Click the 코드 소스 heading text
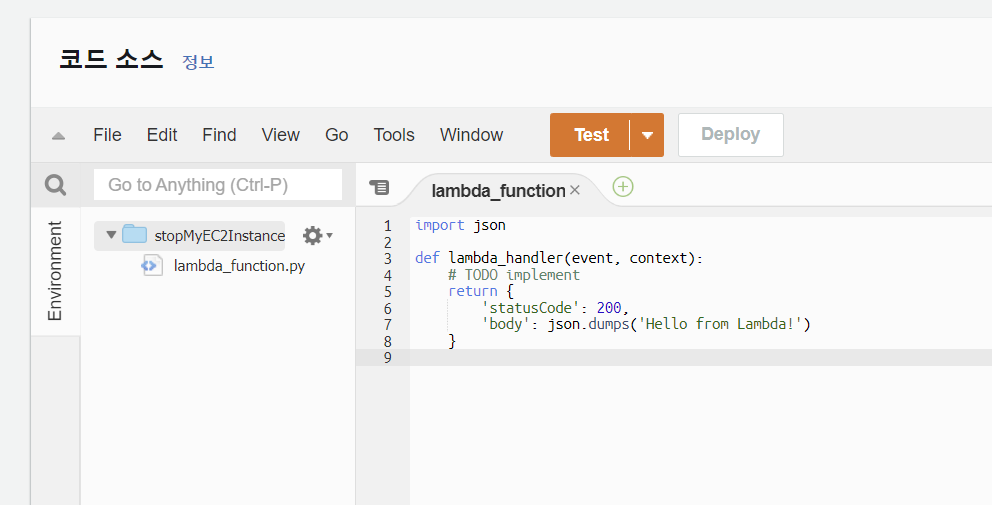The width and height of the screenshot is (992, 505). pyautogui.click(x=111, y=59)
